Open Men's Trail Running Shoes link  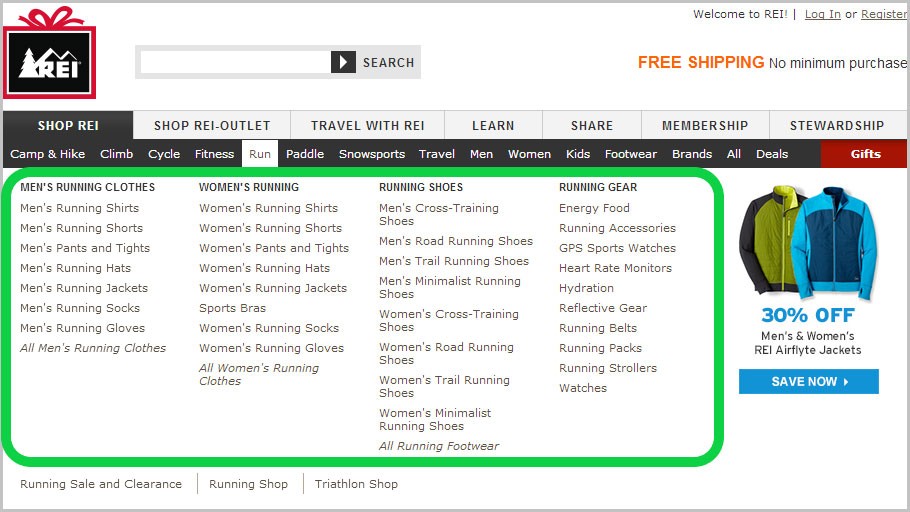click(454, 261)
